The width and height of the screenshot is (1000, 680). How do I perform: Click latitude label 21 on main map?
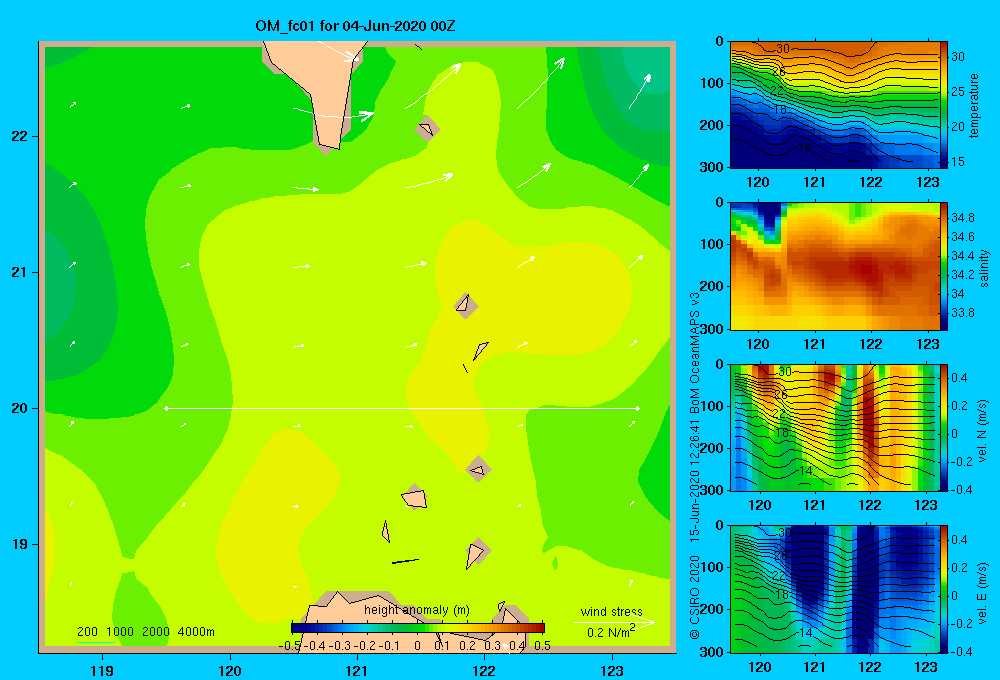point(19,272)
